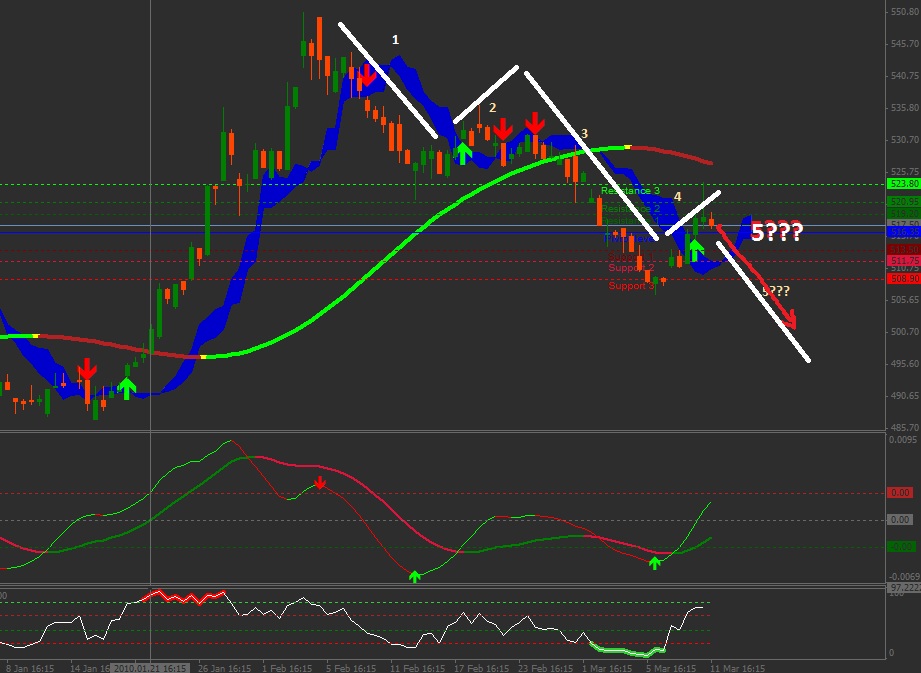921x673 pixels.
Task: Select the red 508.90 price tag
Action: (903, 279)
